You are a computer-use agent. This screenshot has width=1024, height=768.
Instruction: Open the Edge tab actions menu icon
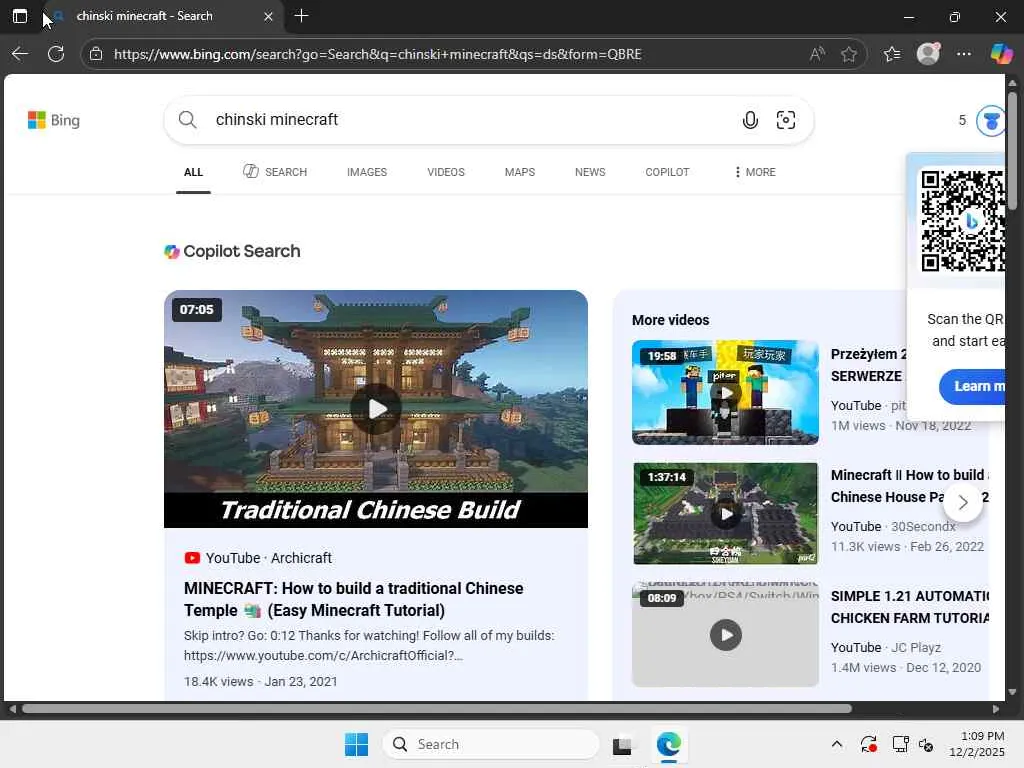[x=20, y=16]
